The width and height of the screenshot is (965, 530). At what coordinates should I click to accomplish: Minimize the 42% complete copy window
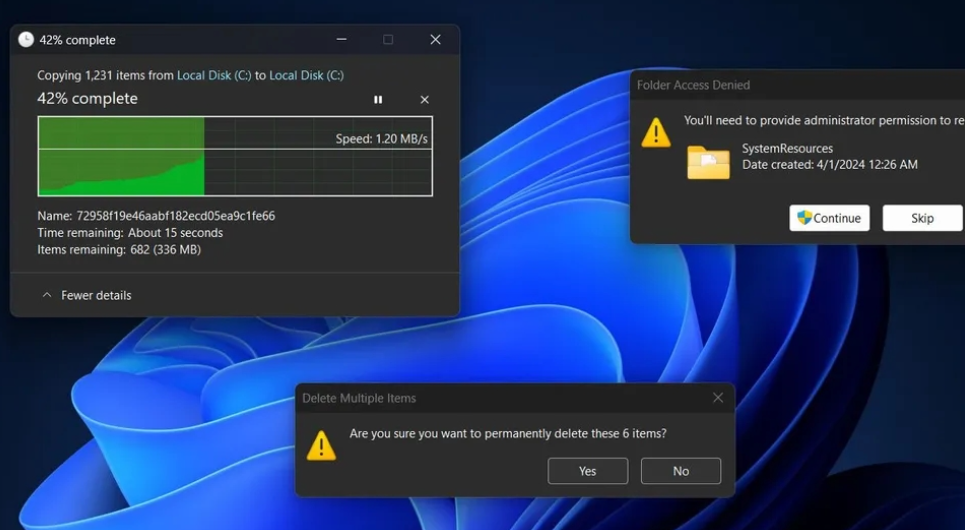tap(342, 40)
